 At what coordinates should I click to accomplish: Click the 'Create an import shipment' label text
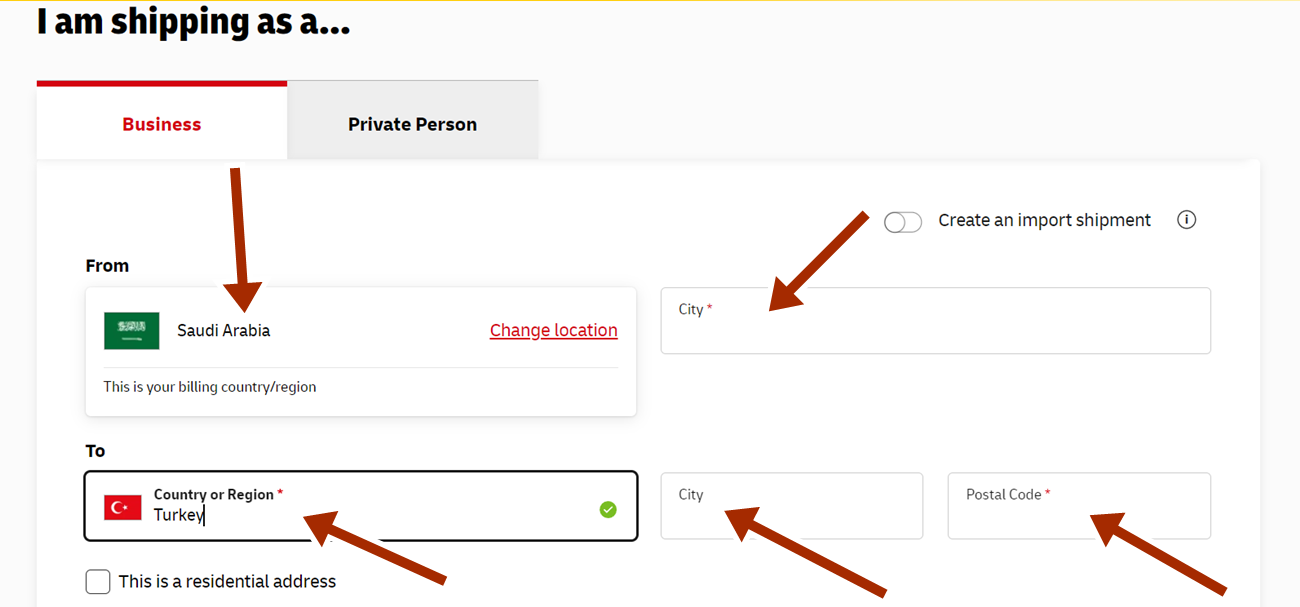(x=1044, y=220)
